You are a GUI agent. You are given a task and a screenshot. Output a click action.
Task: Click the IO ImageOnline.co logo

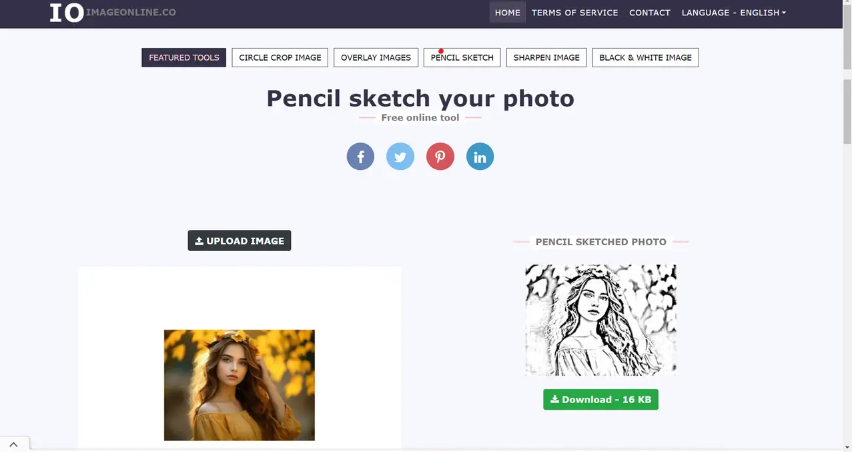tap(112, 12)
